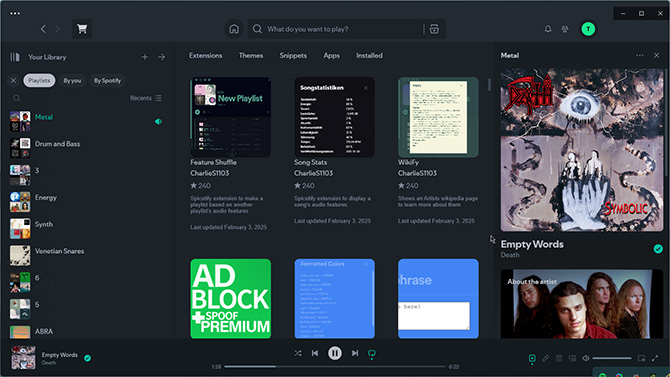The width and height of the screenshot is (670, 377).
Task: Clear library filters with X
Action: [x=13, y=80]
